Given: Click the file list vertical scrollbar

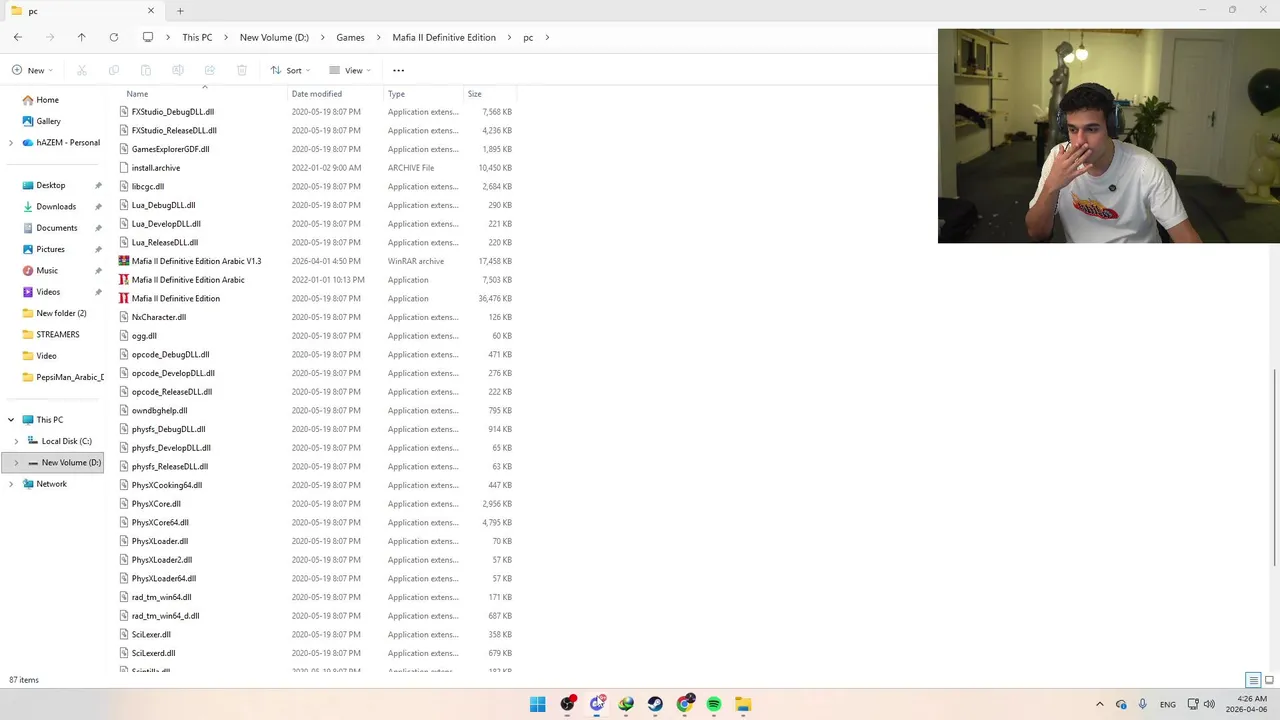Looking at the screenshot, I should 1275,468.
